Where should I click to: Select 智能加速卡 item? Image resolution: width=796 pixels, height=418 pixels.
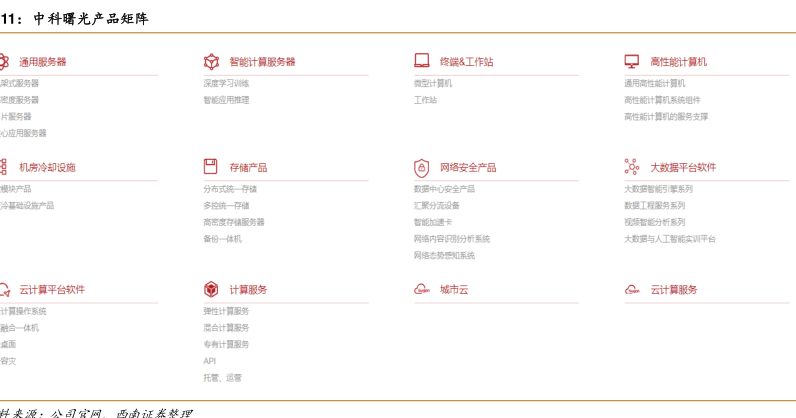click(433, 222)
